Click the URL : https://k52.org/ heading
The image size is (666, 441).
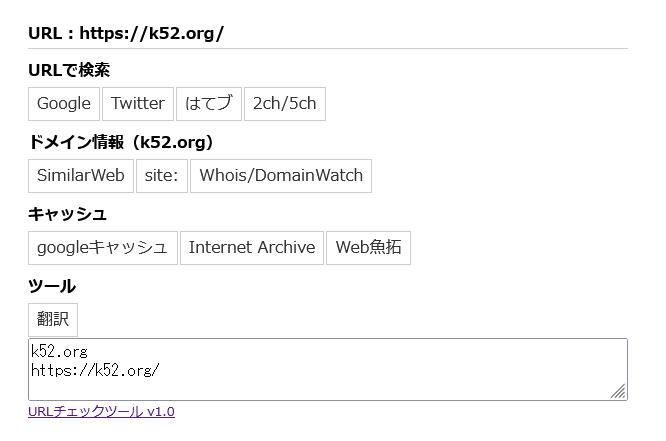(126, 33)
